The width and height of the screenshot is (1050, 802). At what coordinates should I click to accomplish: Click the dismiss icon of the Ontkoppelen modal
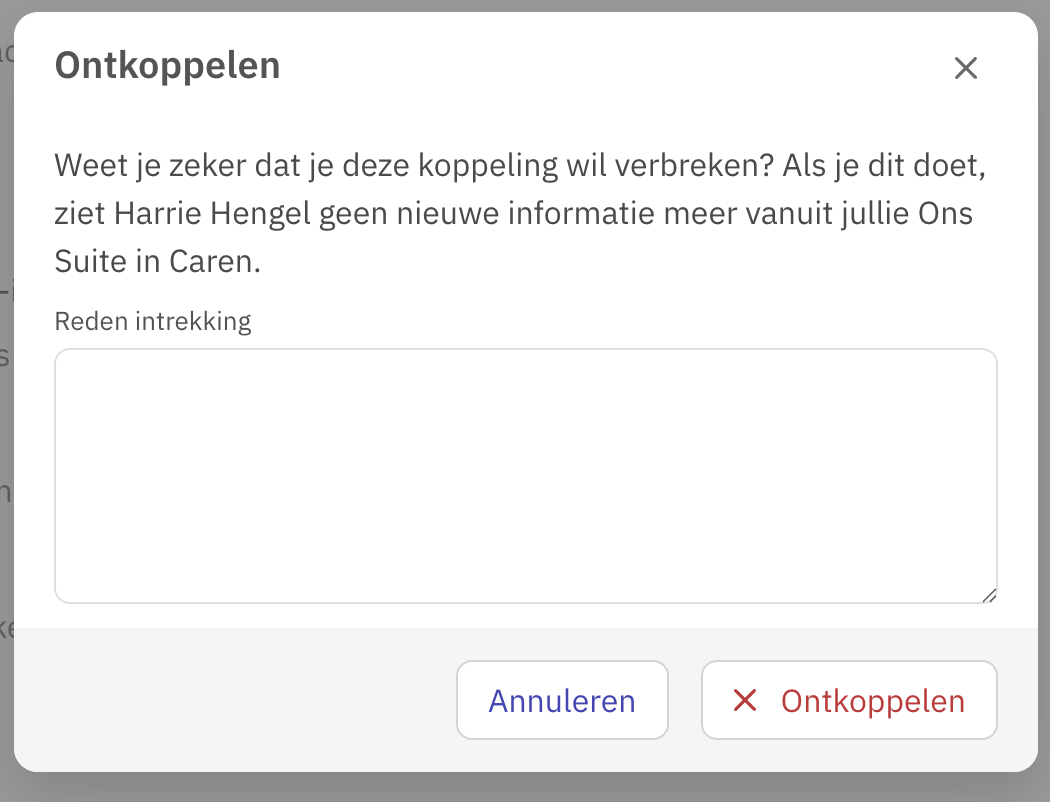(x=966, y=68)
